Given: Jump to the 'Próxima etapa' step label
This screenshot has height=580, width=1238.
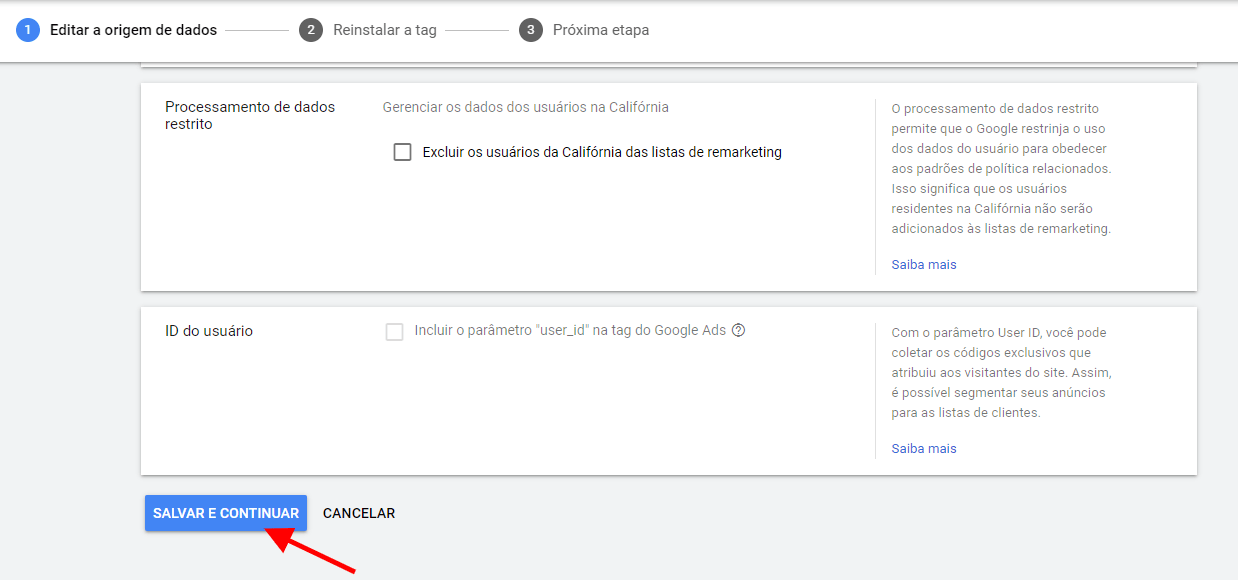Looking at the screenshot, I should click(x=601, y=30).
